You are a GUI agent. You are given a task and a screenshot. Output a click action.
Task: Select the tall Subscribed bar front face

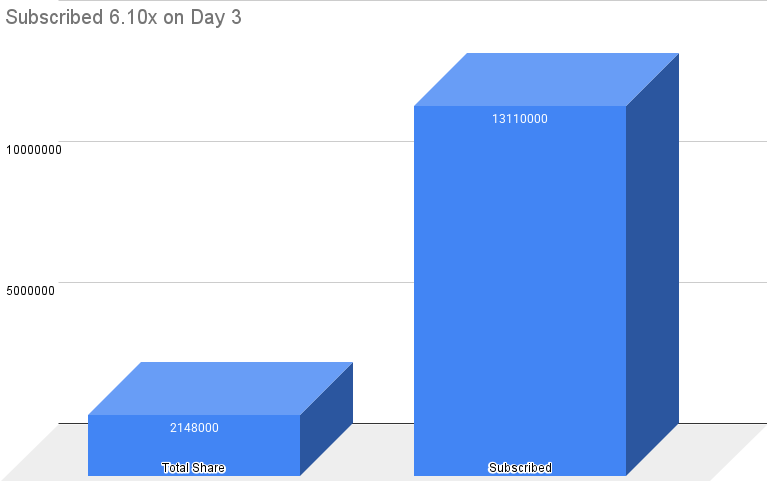pyautogui.click(x=520, y=300)
